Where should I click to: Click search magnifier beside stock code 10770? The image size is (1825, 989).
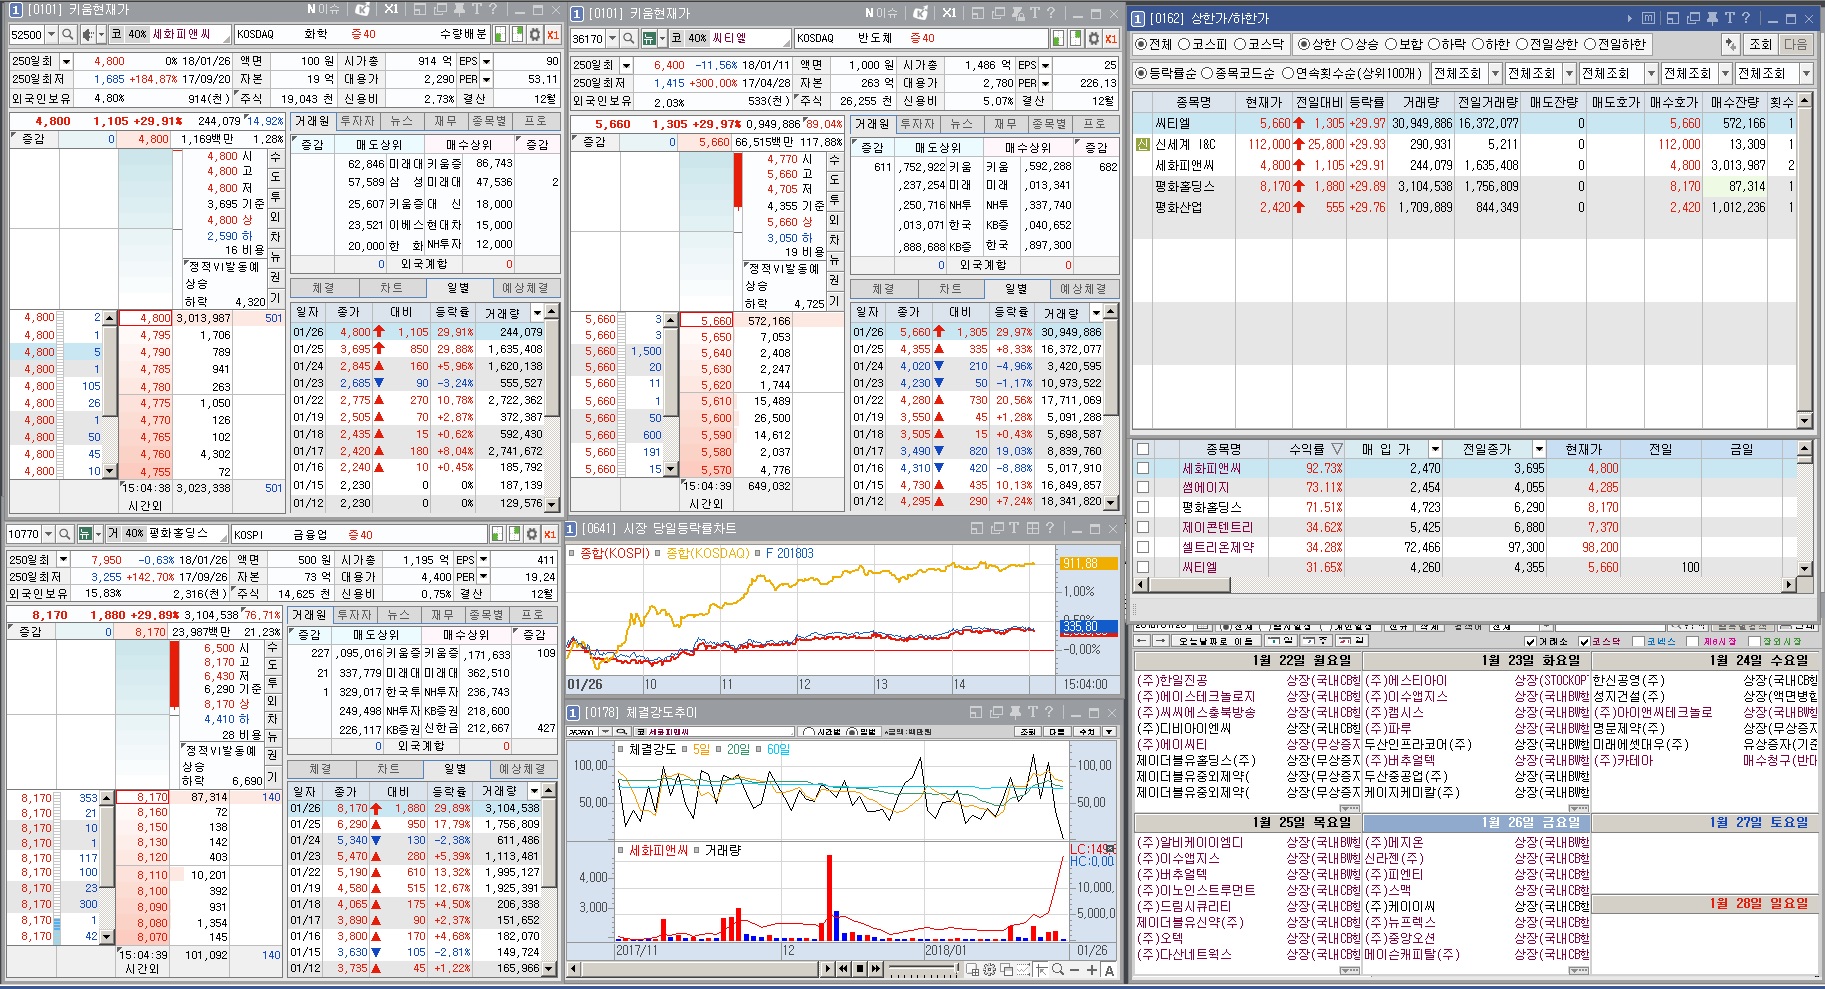tap(64, 534)
